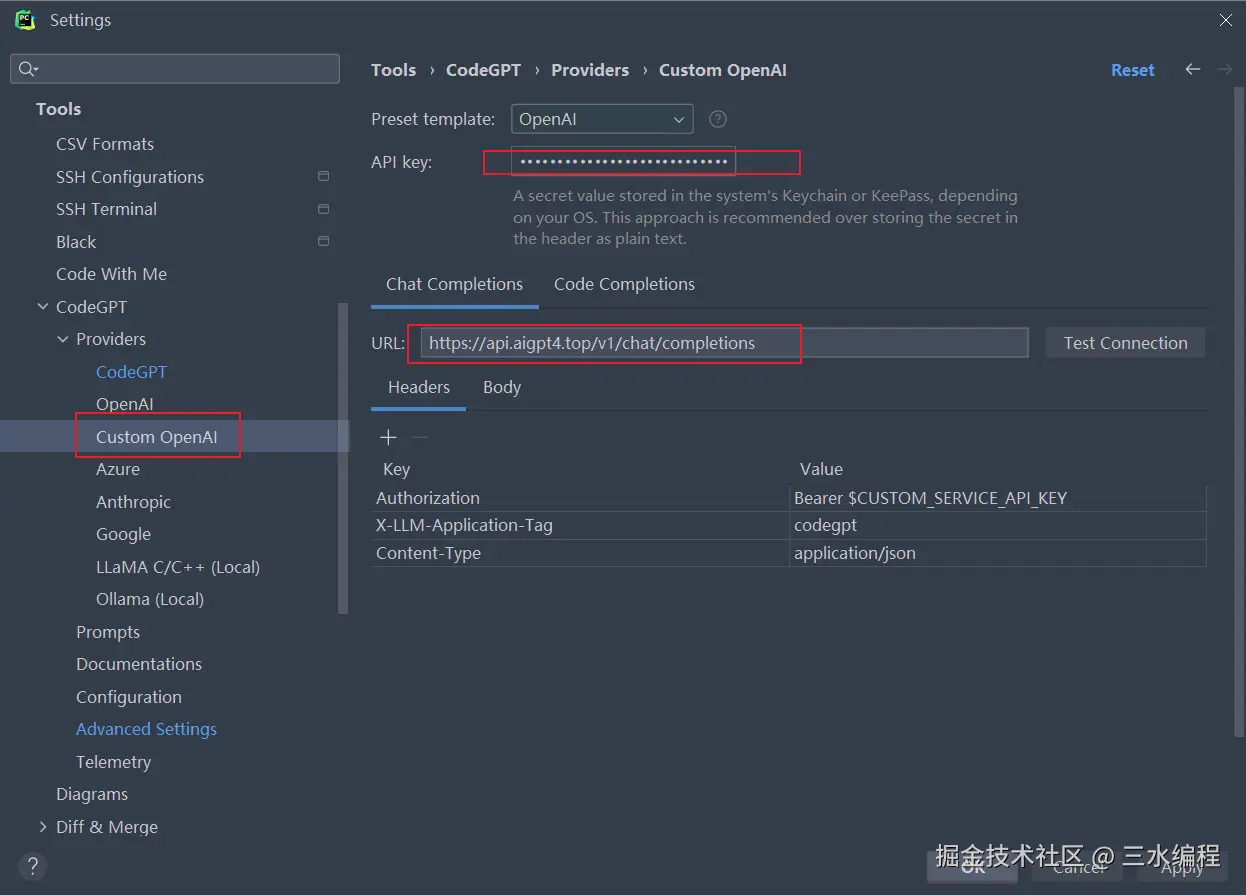The height and width of the screenshot is (895, 1246).
Task: Close the Settings window
Action: point(1225,20)
